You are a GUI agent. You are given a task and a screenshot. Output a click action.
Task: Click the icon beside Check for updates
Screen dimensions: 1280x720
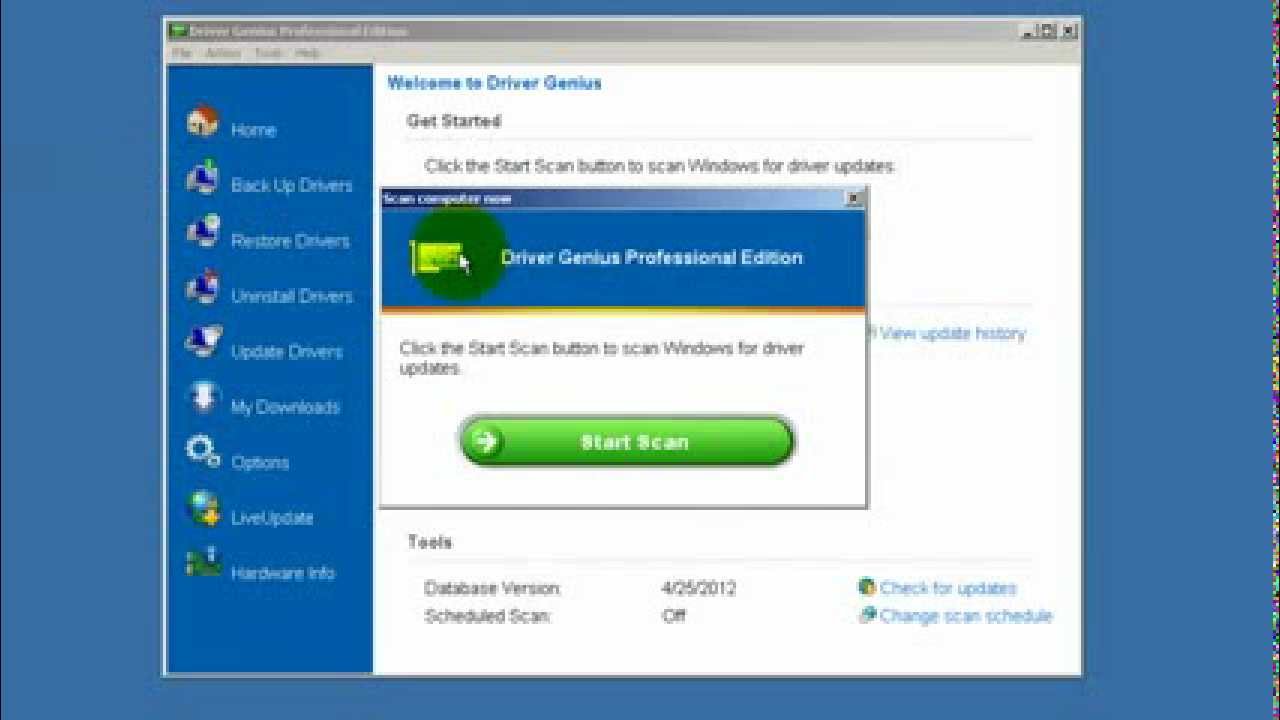(867, 587)
